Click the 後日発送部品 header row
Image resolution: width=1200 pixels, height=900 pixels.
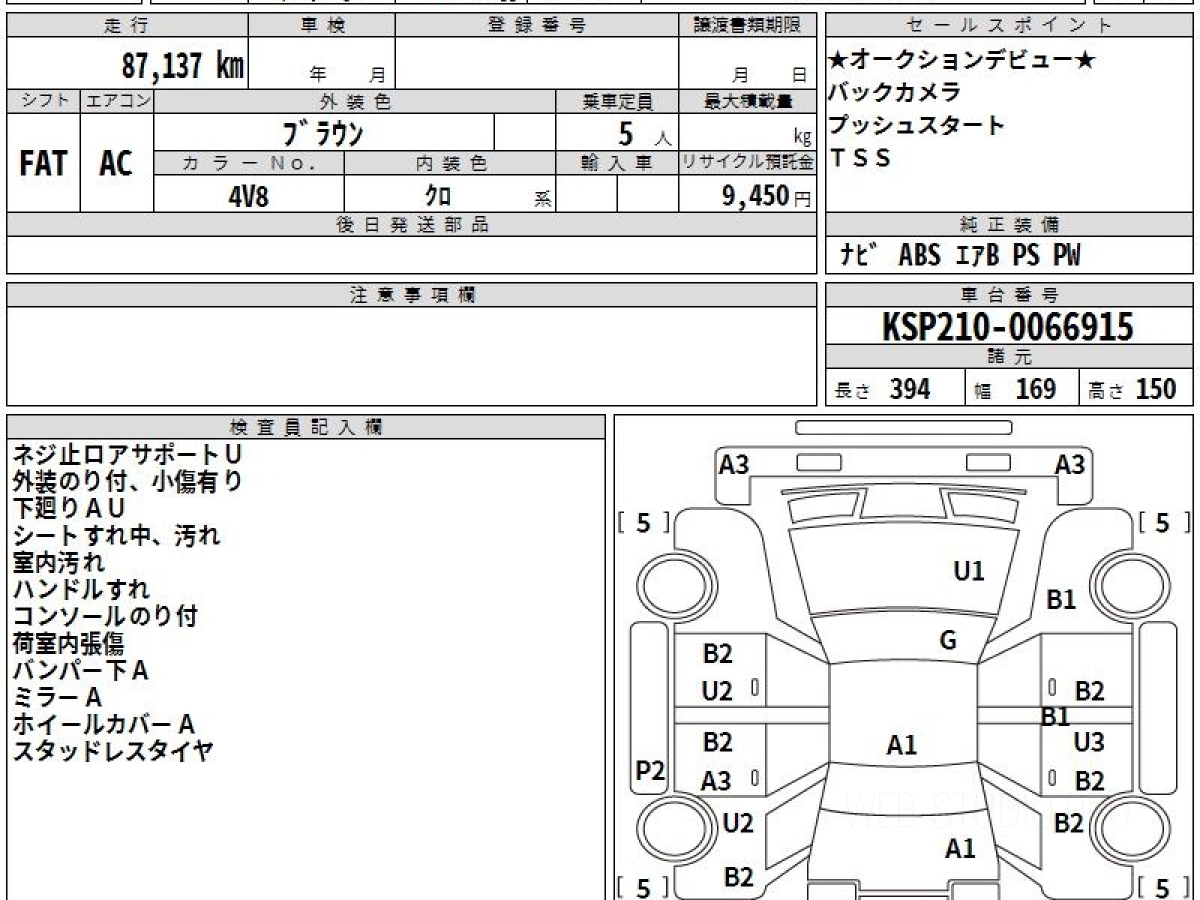411,225
